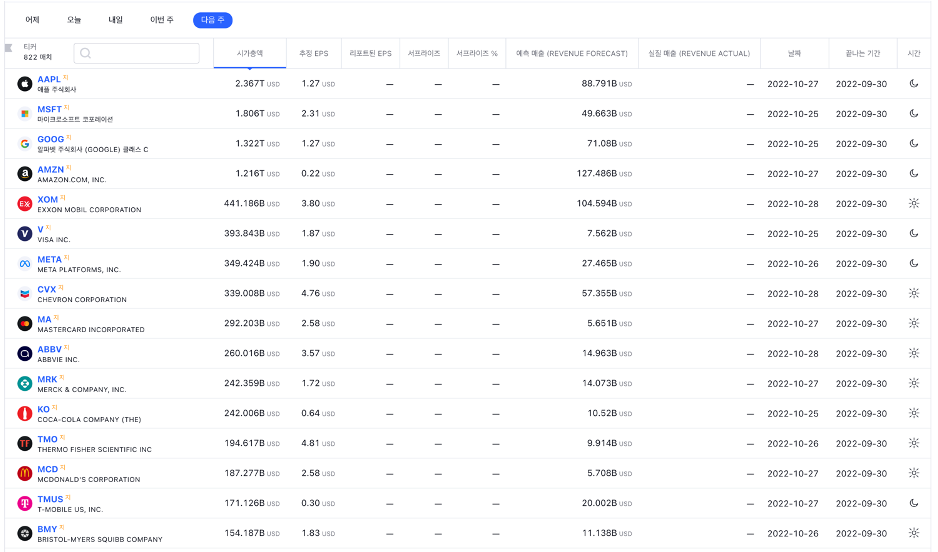The height and width of the screenshot is (552, 938).
Task: Focus the ticker search input field
Action: click(x=136, y=53)
